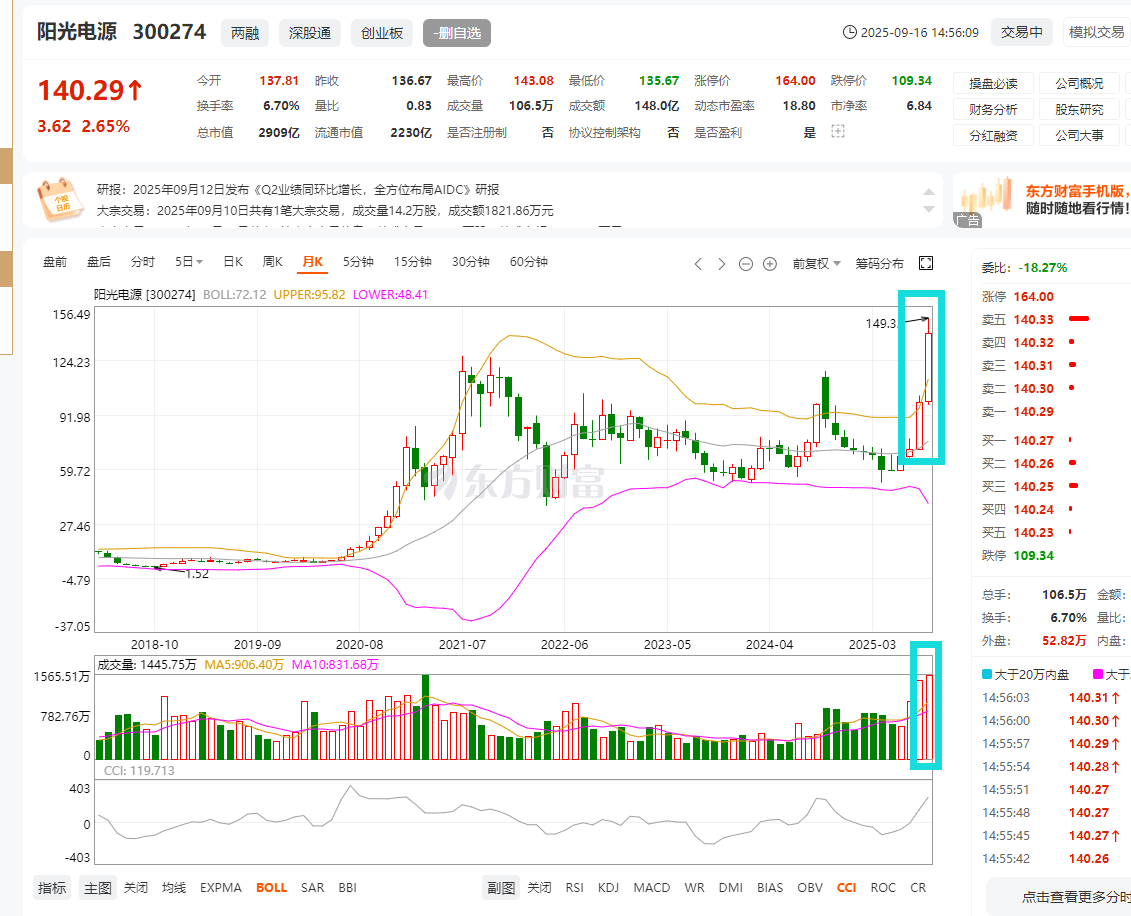This screenshot has width=1131, height=916.
Task: Select BOLL main indicator
Action: [x=271, y=888]
